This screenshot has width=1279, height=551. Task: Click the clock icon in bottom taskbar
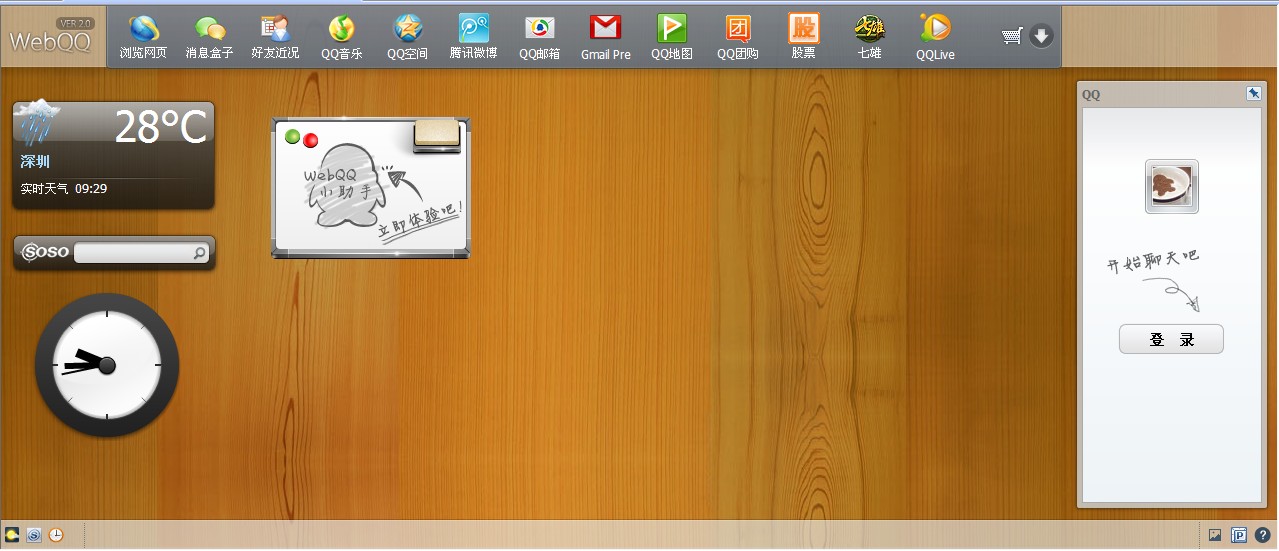tap(56, 535)
